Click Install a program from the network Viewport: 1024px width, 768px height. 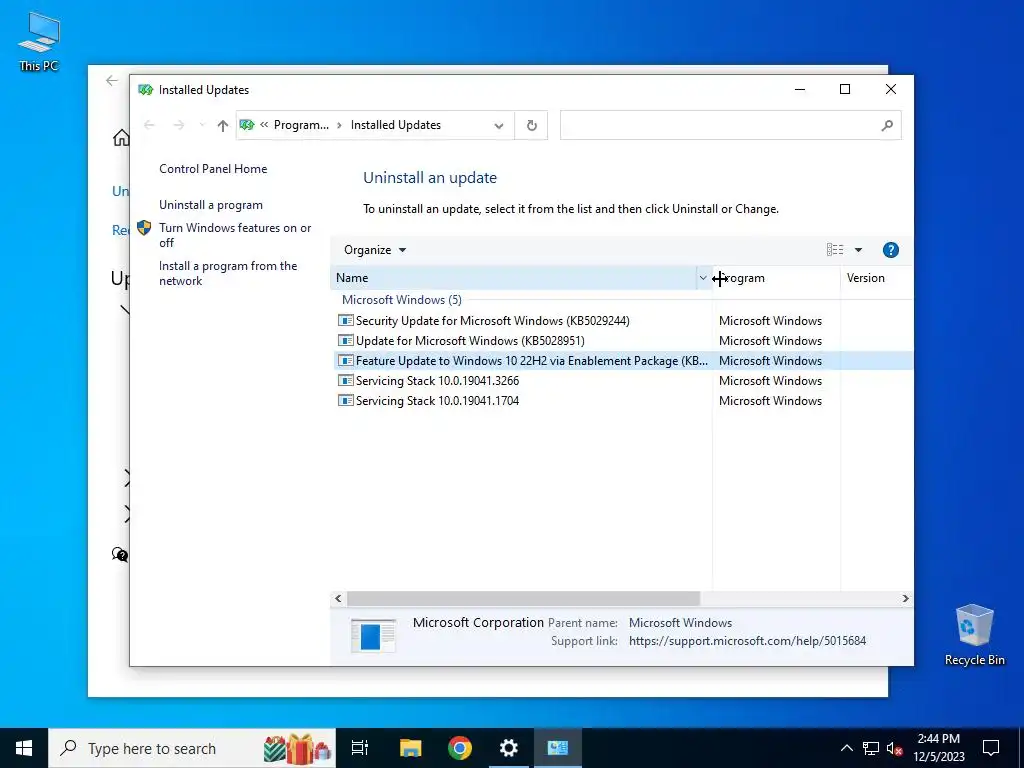(228, 274)
